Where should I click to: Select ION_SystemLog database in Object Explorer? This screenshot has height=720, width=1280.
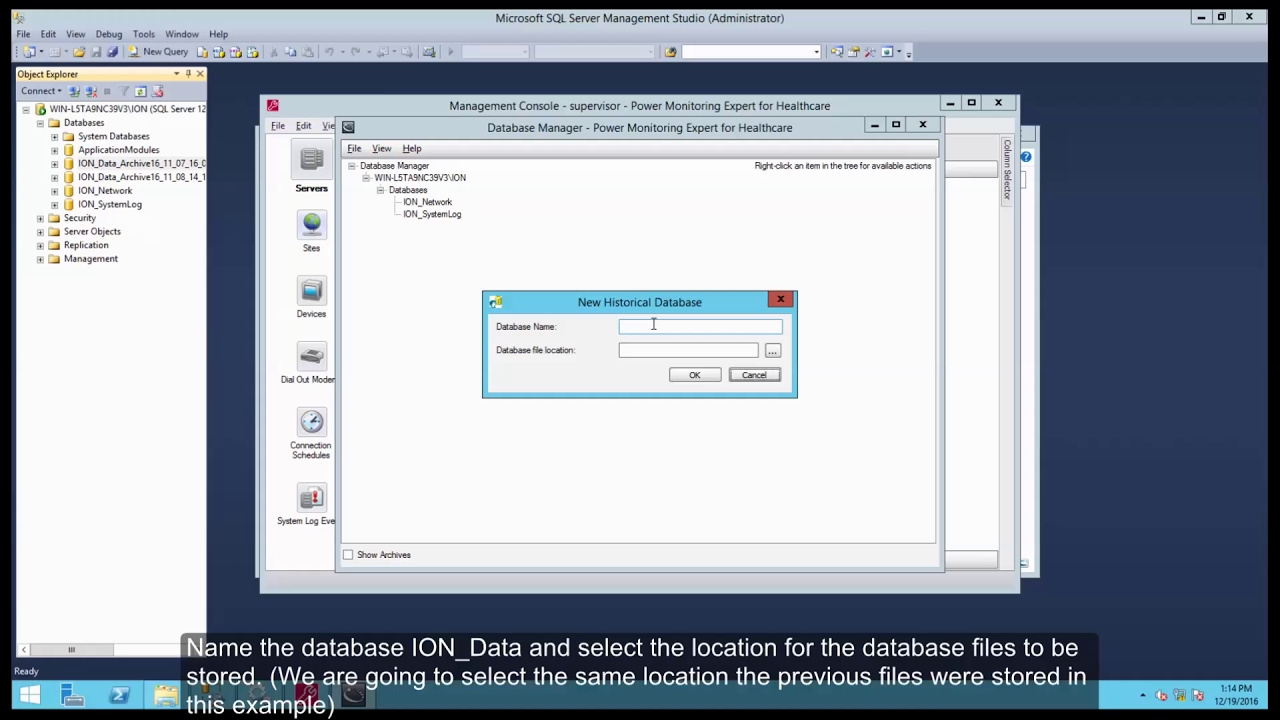click(x=110, y=204)
